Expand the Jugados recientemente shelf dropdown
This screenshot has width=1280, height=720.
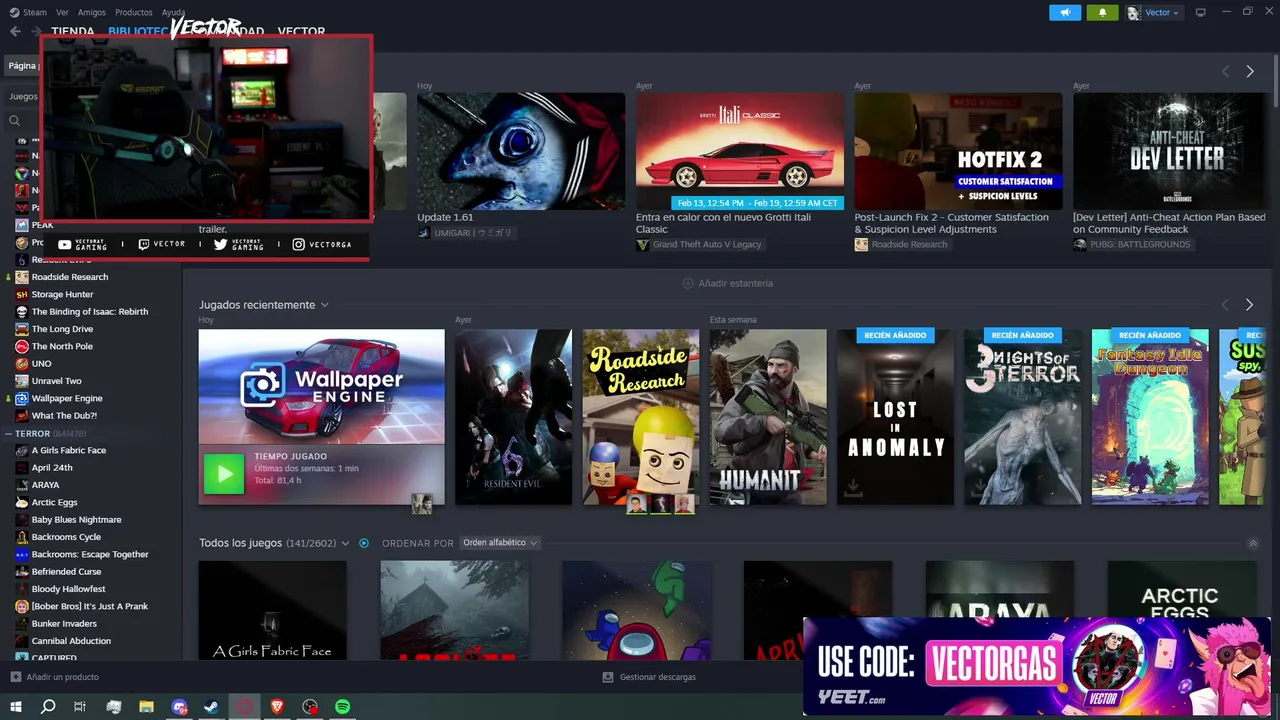(x=324, y=305)
